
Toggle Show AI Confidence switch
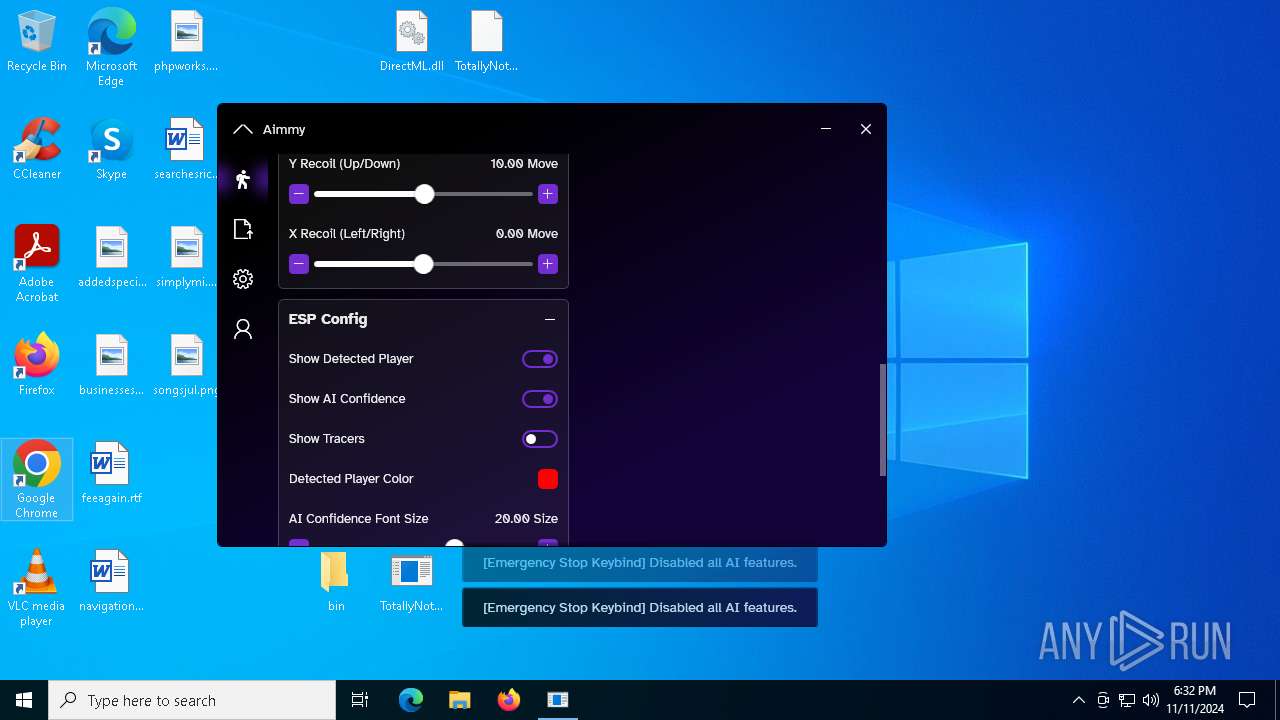coord(540,399)
